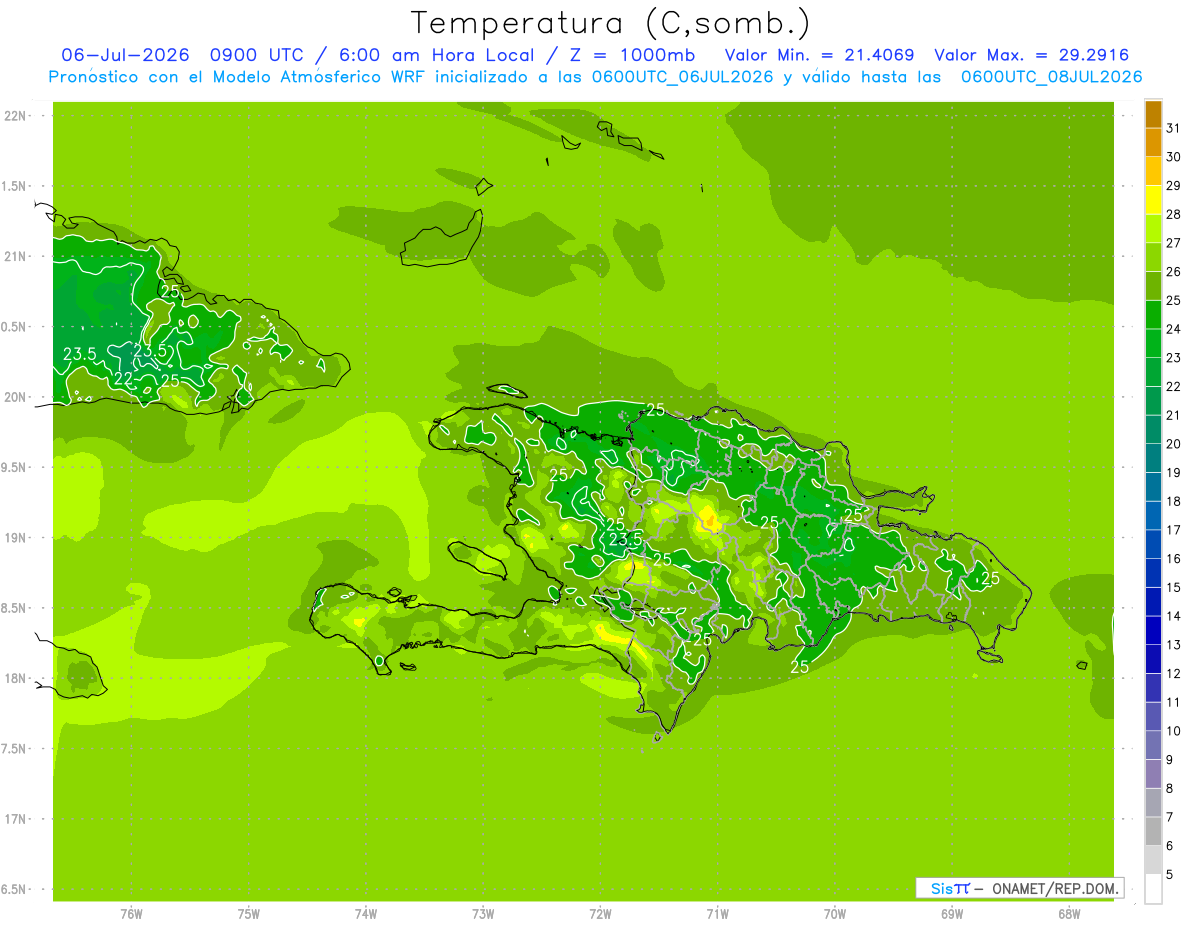The width and height of the screenshot is (1200, 927).
Task: Click the '0900 UTC' time text
Action: point(256,55)
